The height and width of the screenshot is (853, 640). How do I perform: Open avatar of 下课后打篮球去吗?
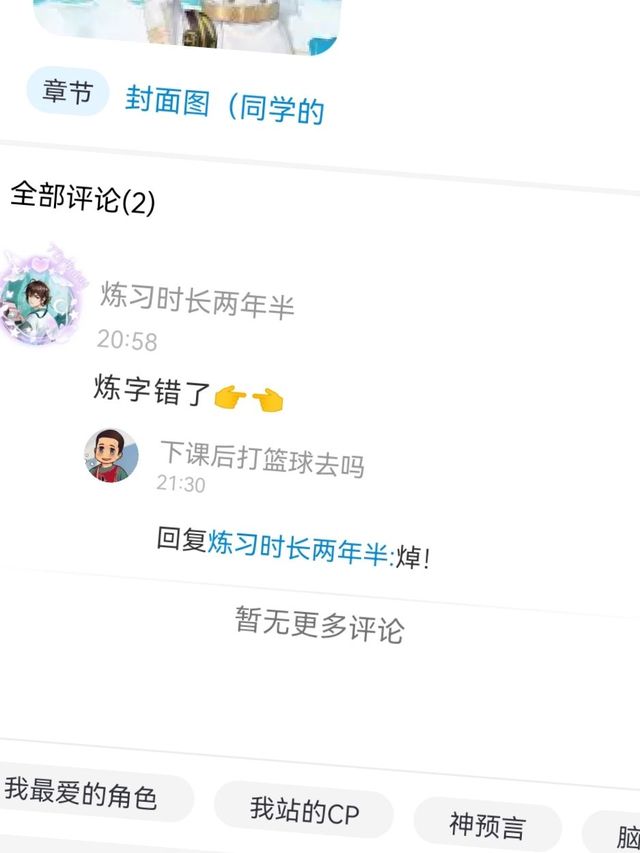coord(111,455)
